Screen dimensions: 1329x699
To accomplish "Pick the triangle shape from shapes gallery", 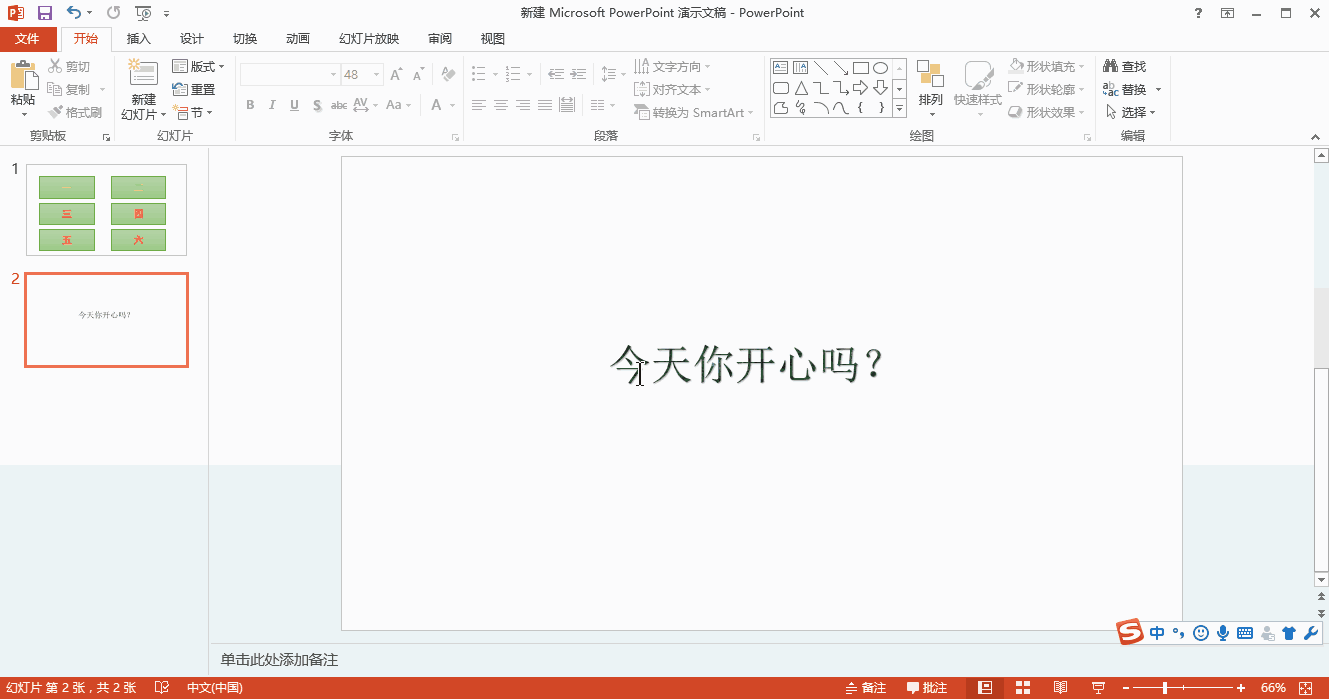I will coord(801,88).
